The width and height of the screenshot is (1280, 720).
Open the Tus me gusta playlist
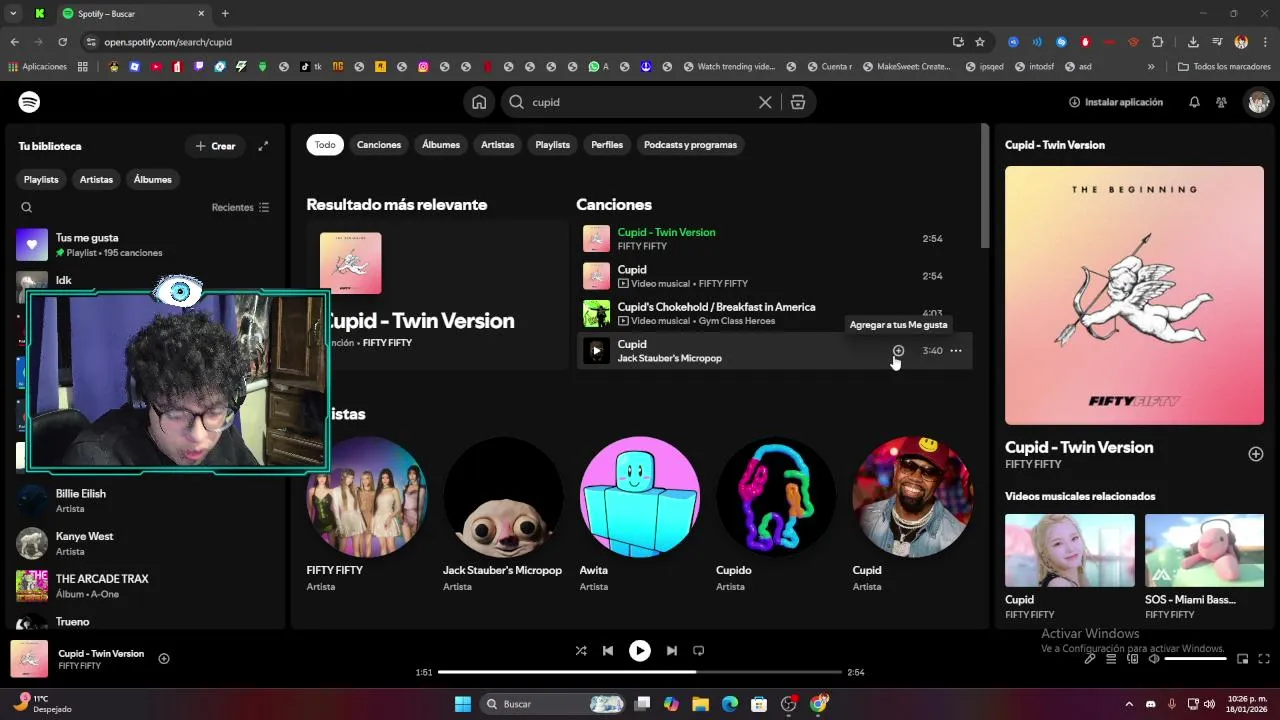tap(146, 245)
